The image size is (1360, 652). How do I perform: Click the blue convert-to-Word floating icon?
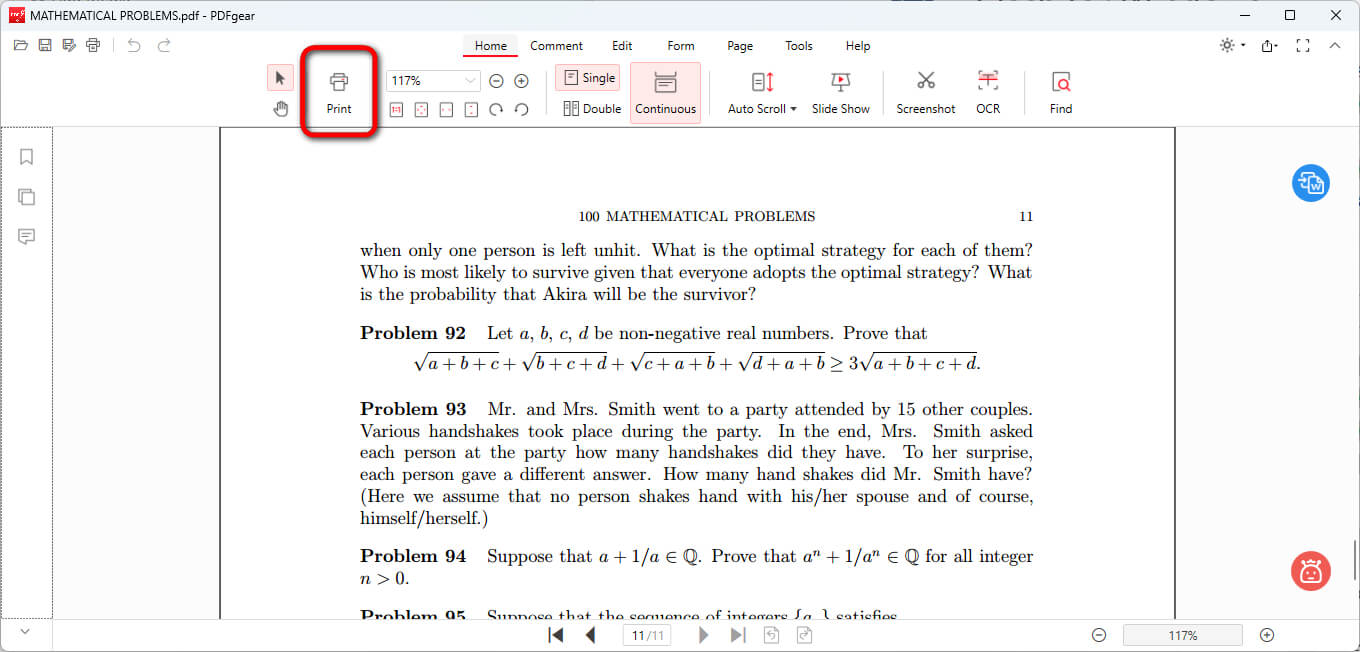coord(1310,183)
